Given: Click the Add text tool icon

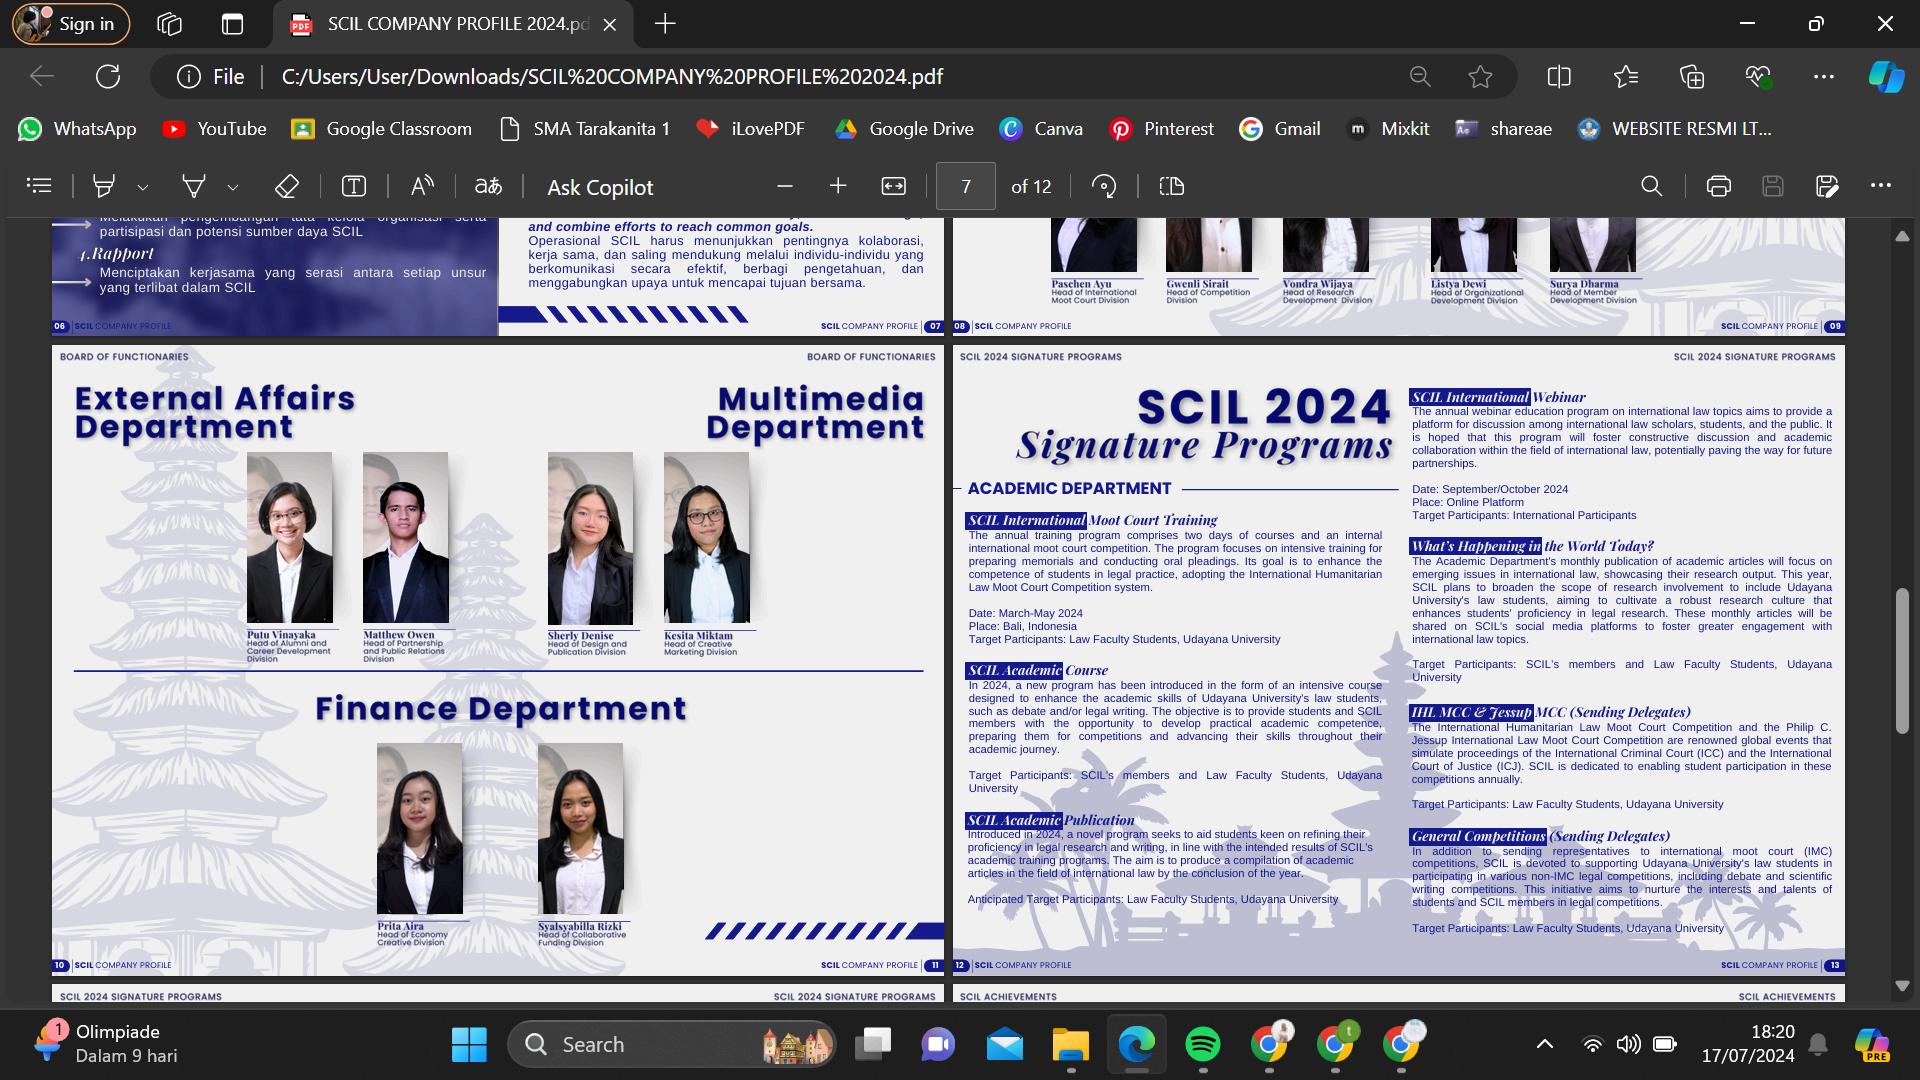Looking at the screenshot, I should pyautogui.click(x=354, y=186).
